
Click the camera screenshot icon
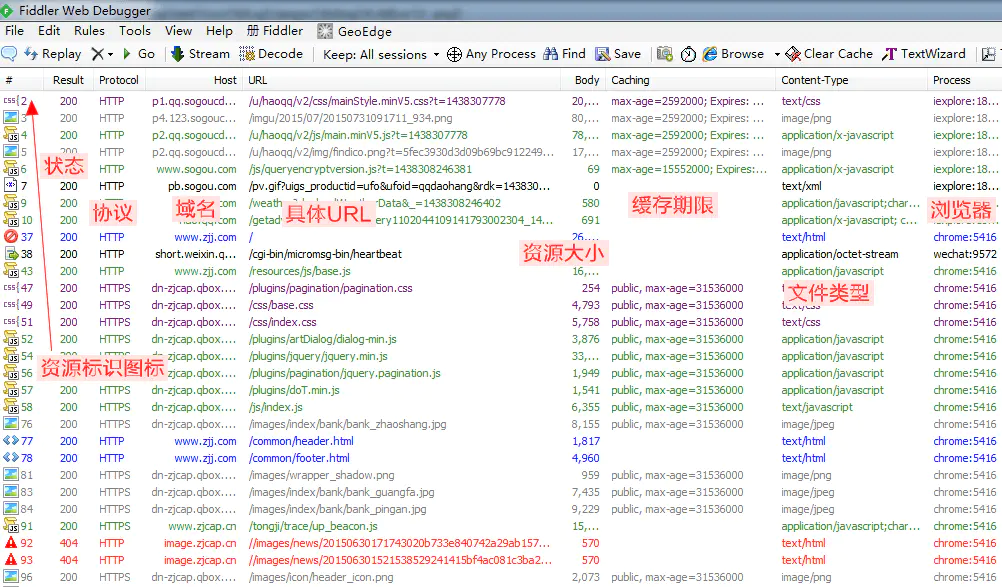click(x=665, y=54)
